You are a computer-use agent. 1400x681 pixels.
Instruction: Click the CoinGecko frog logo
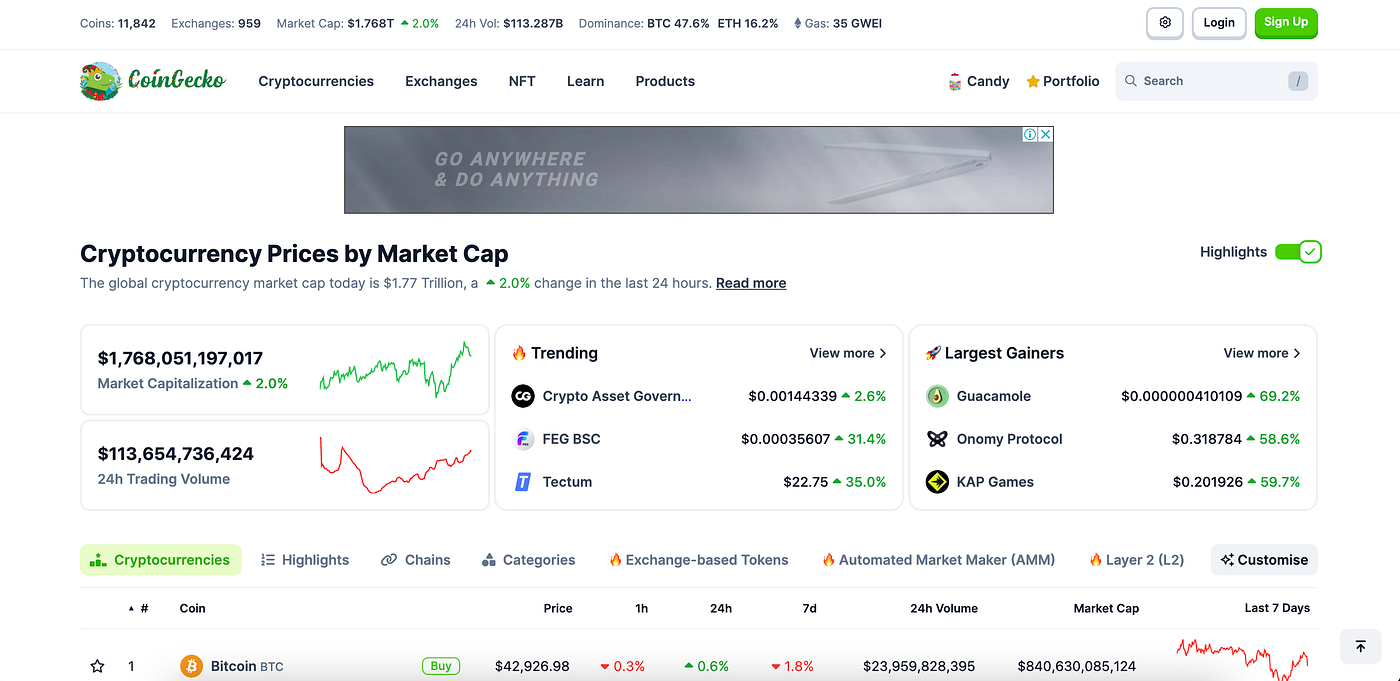click(x=99, y=81)
